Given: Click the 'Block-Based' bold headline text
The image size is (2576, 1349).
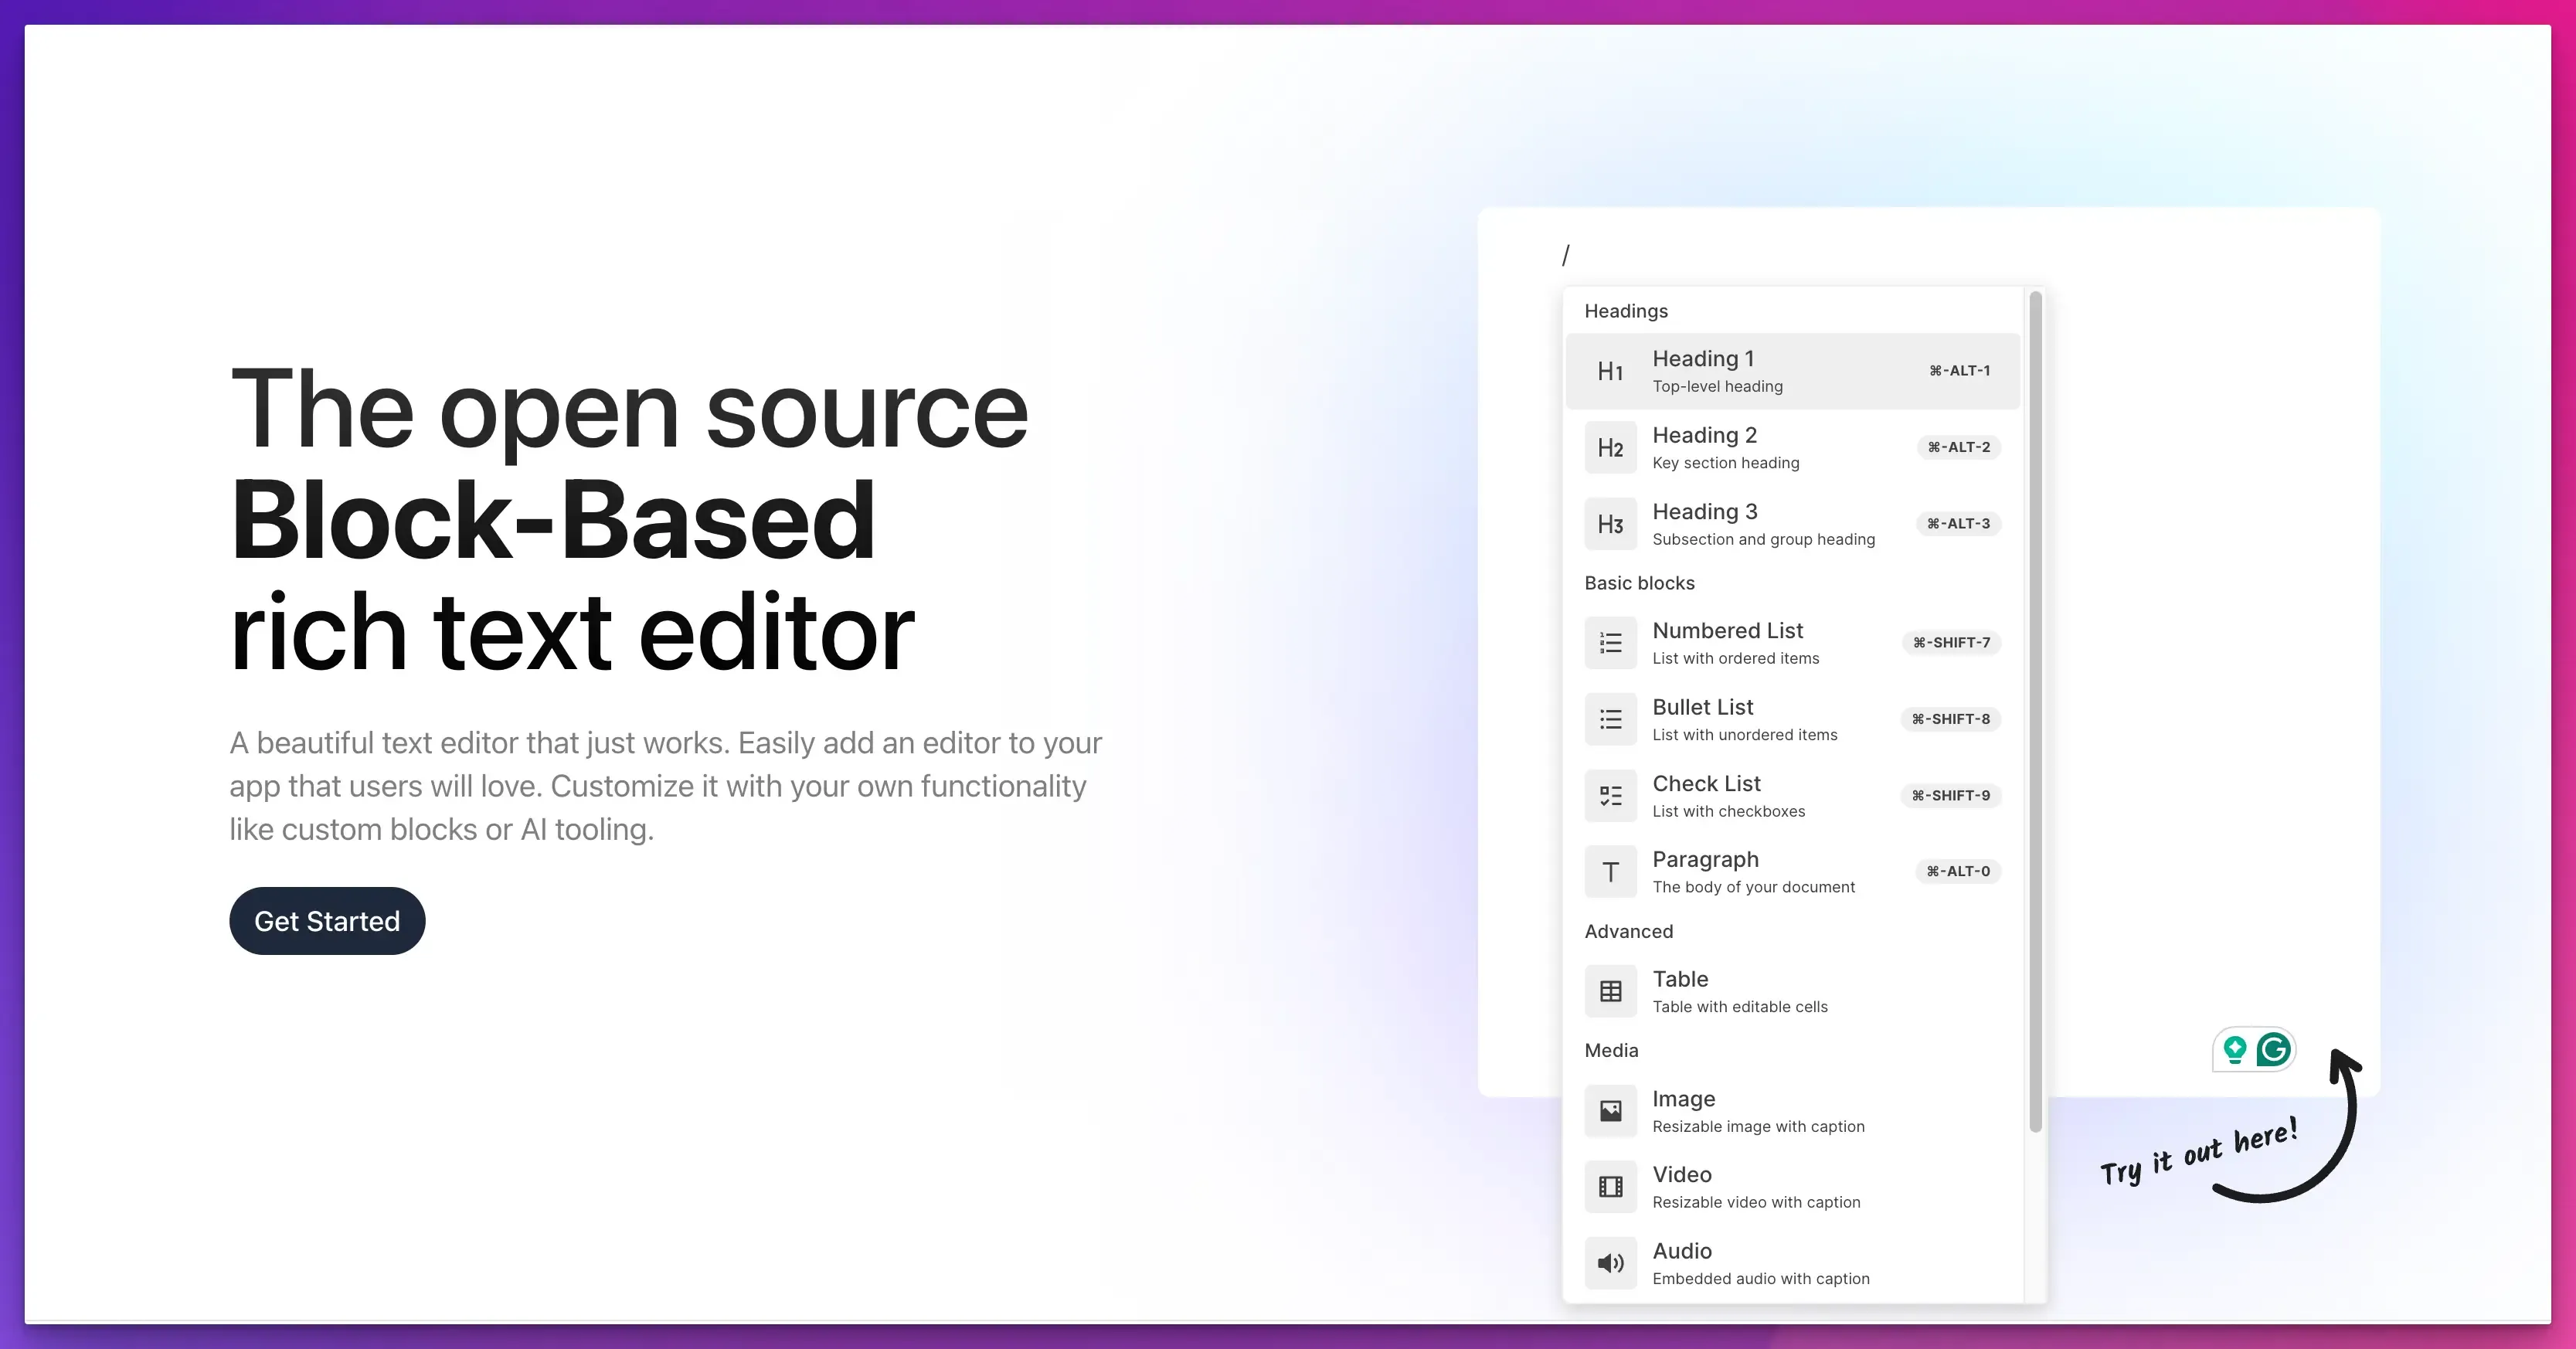Looking at the screenshot, I should click(x=553, y=520).
